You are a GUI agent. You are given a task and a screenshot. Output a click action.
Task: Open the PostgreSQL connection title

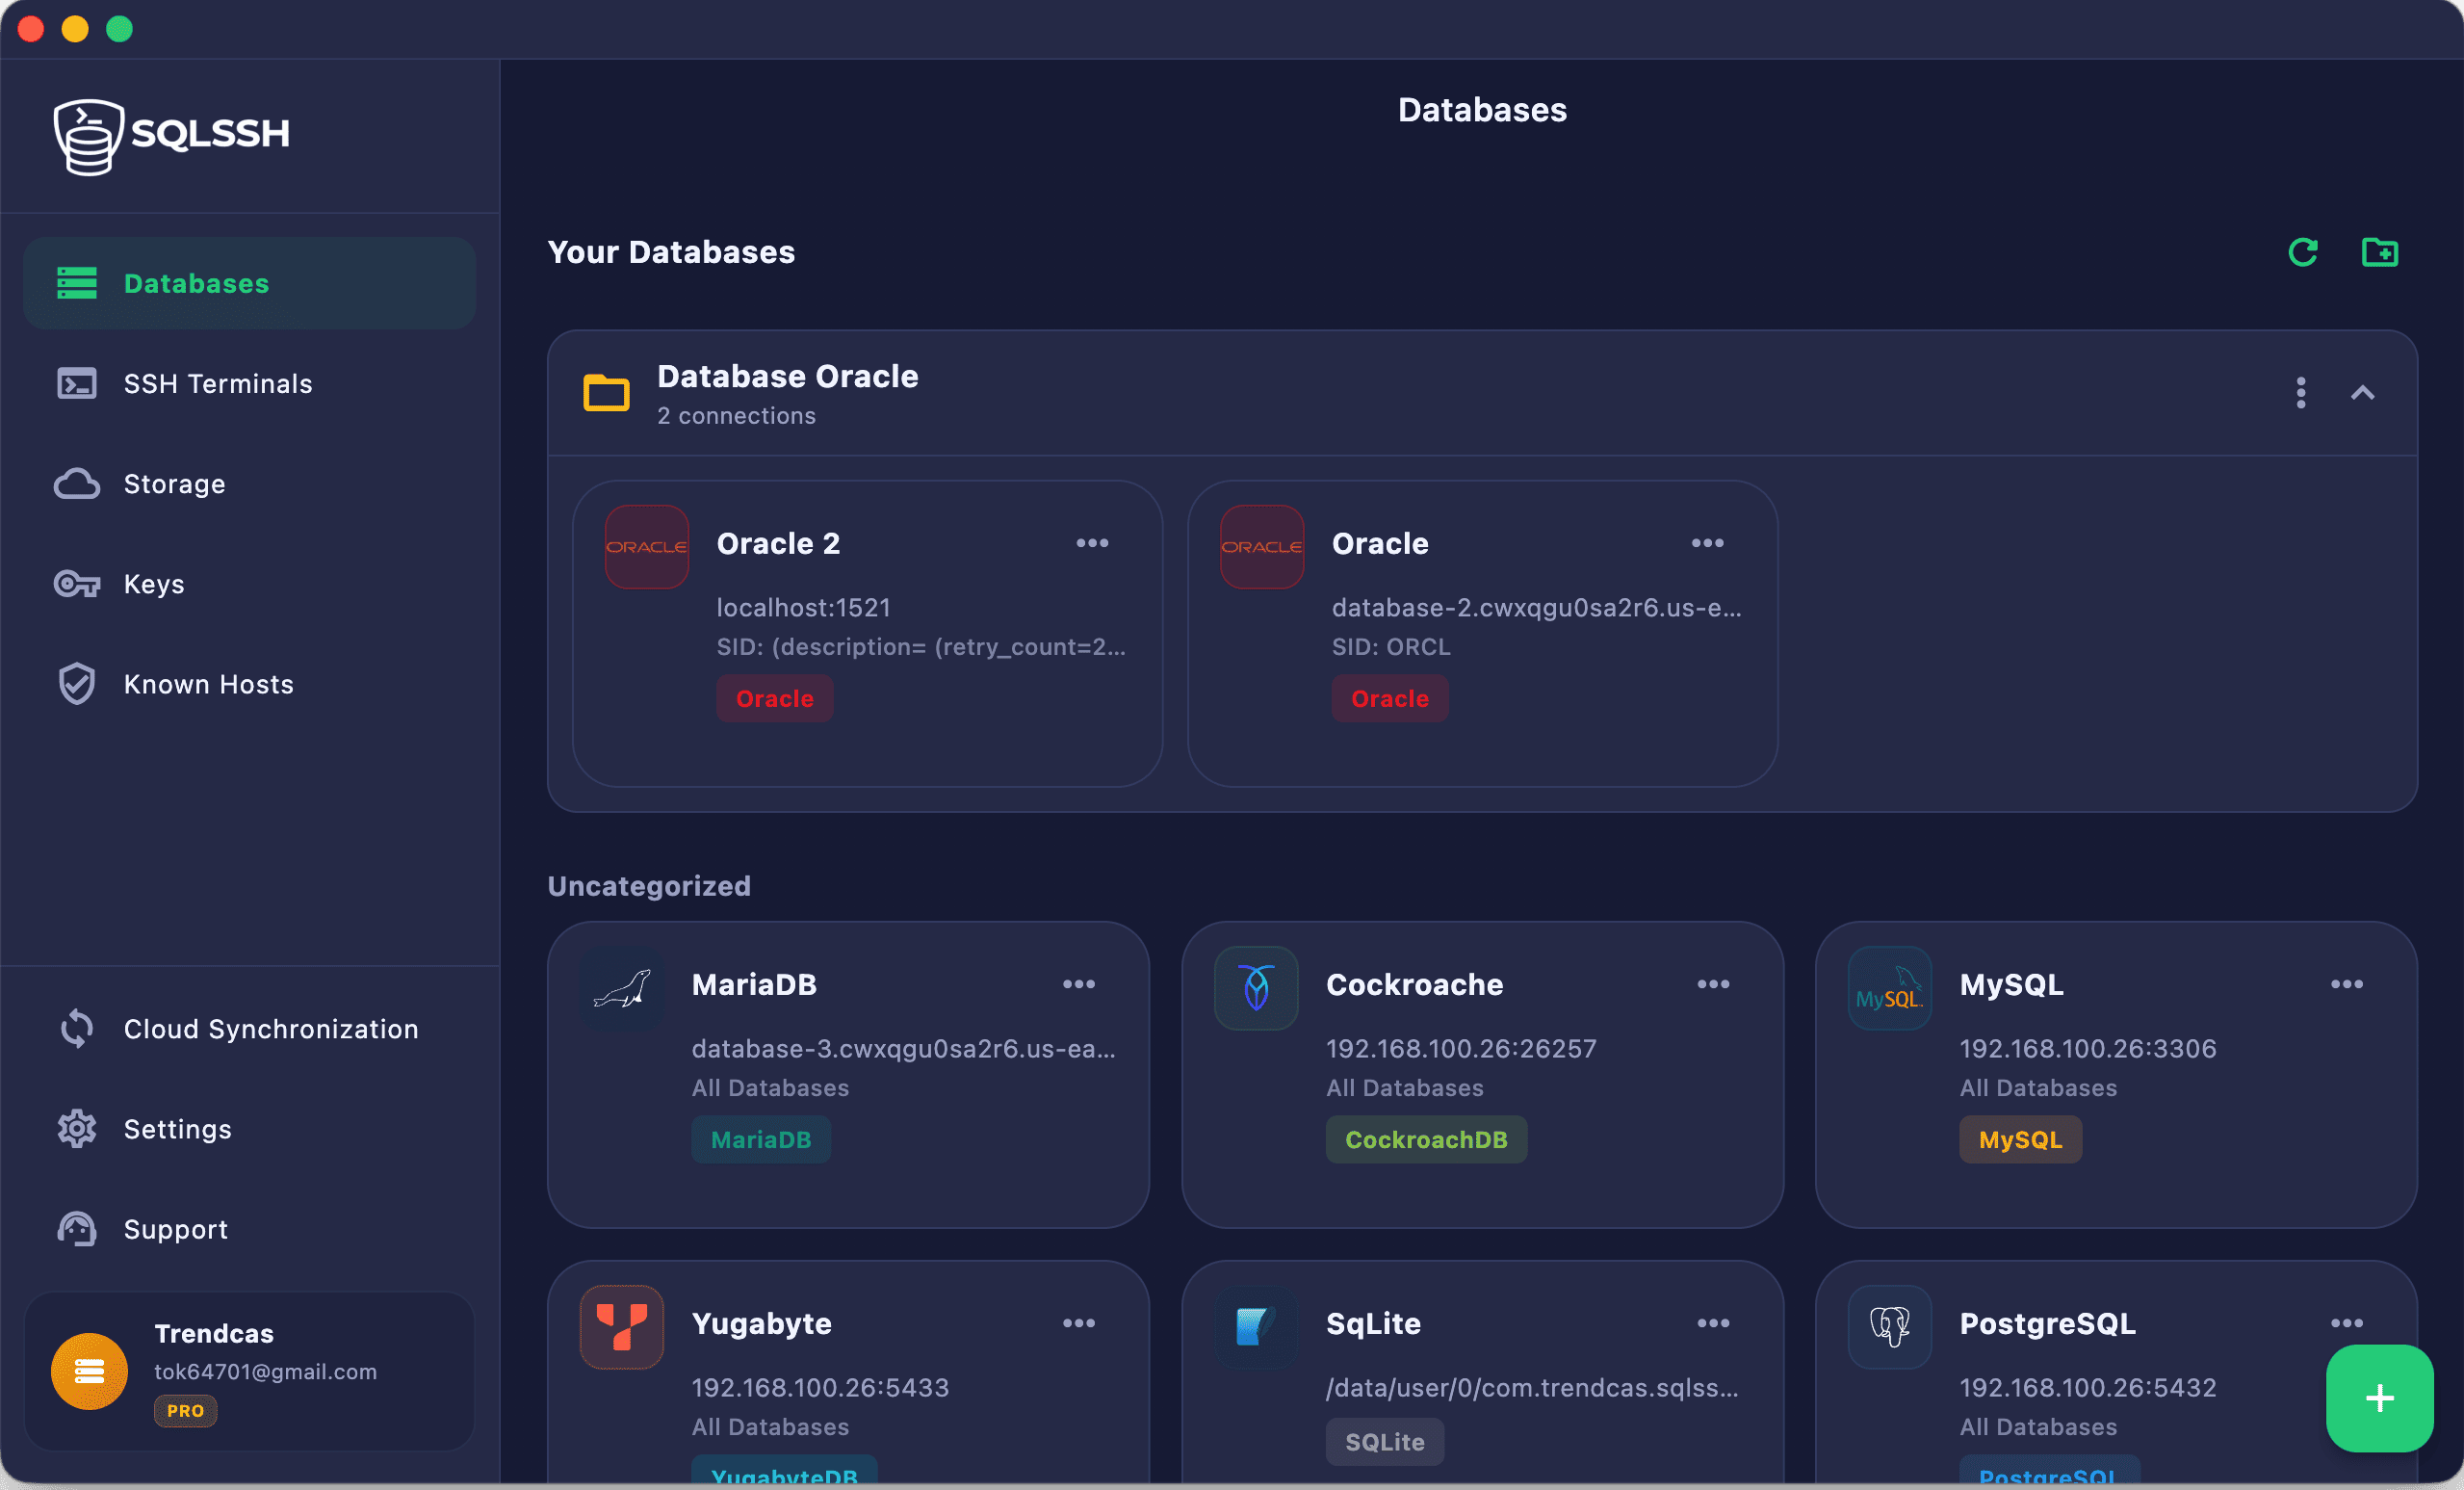2047,1323
